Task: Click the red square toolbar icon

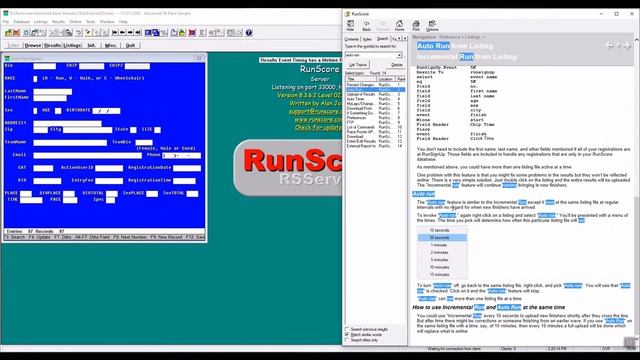Action: tap(192, 33)
